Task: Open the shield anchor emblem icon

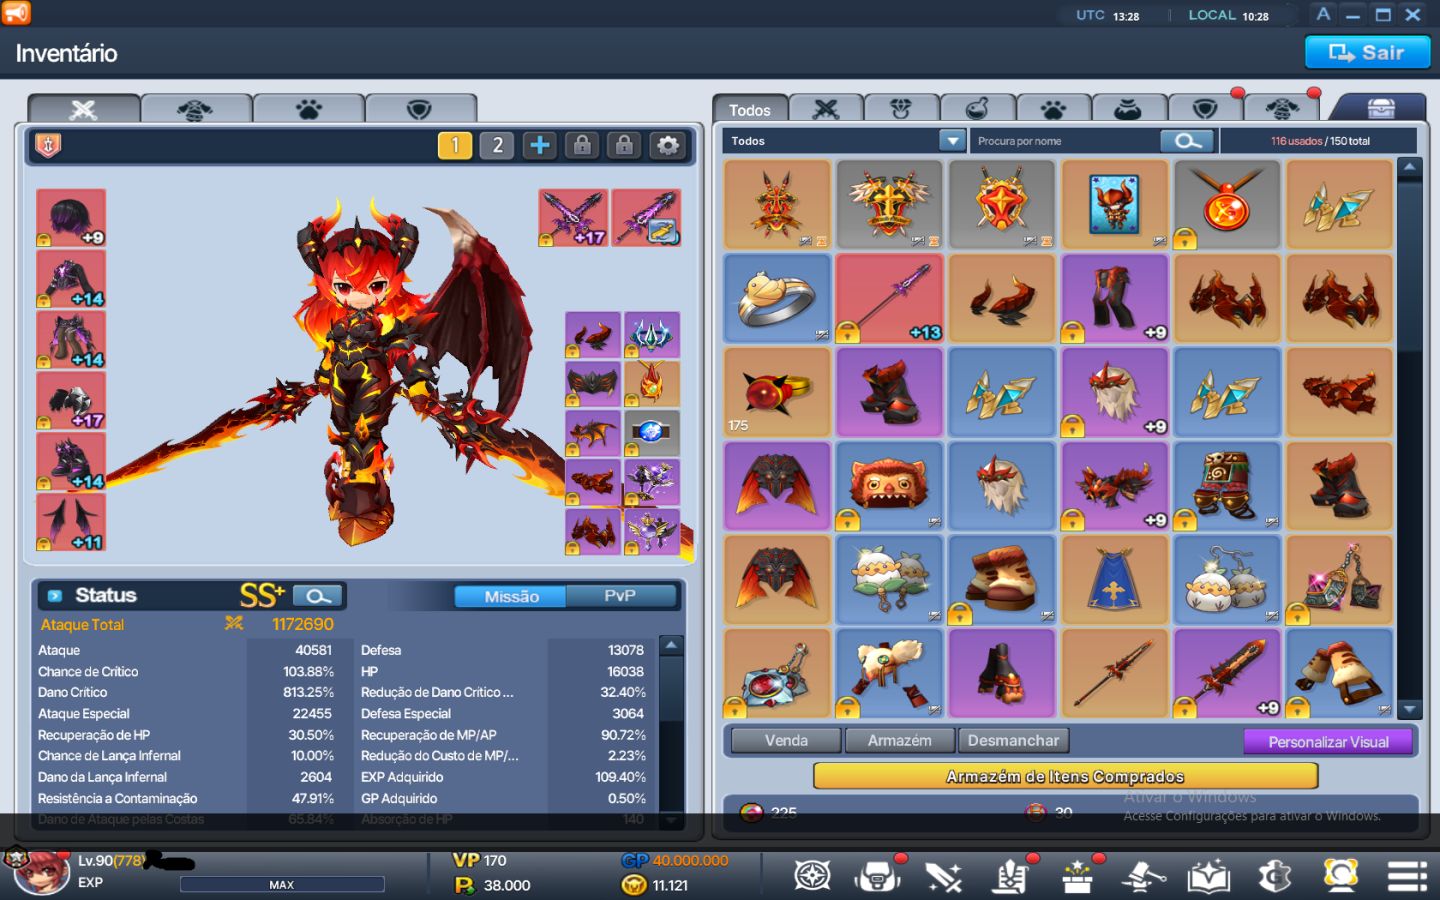Action: (48, 146)
